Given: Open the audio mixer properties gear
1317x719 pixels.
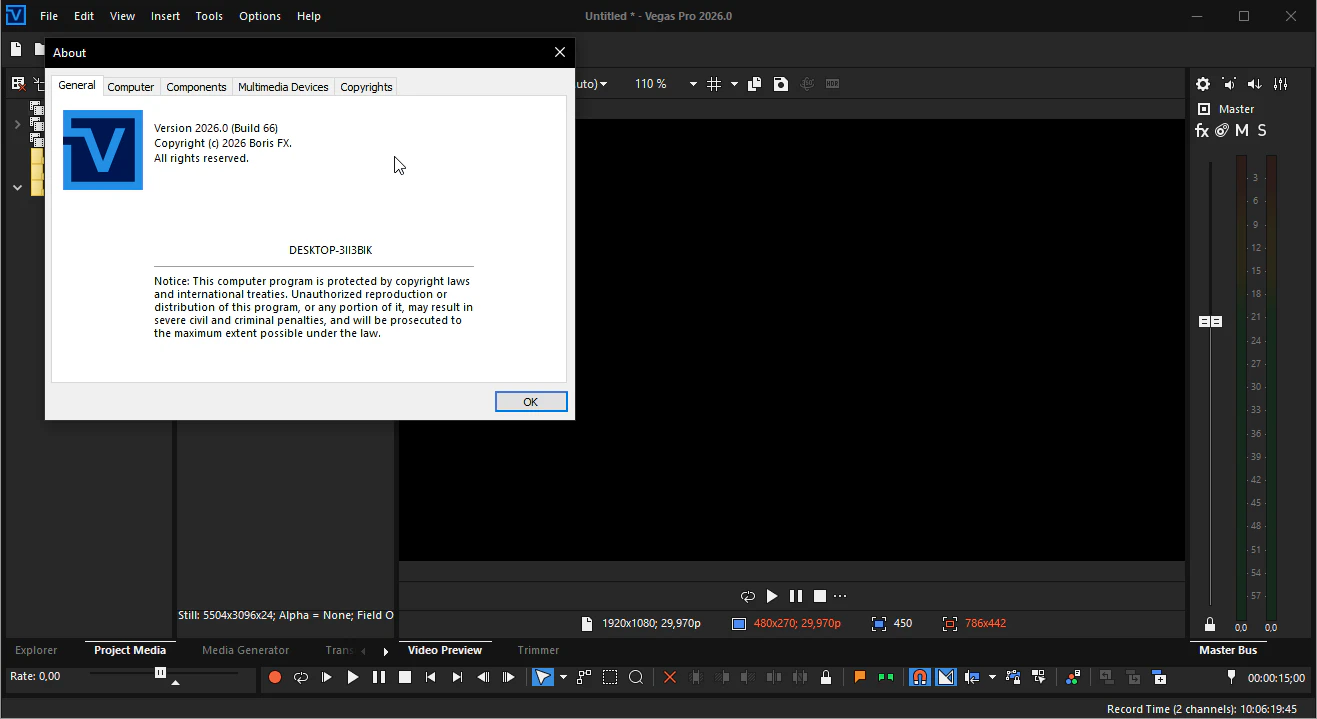Looking at the screenshot, I should (1203, 85).
